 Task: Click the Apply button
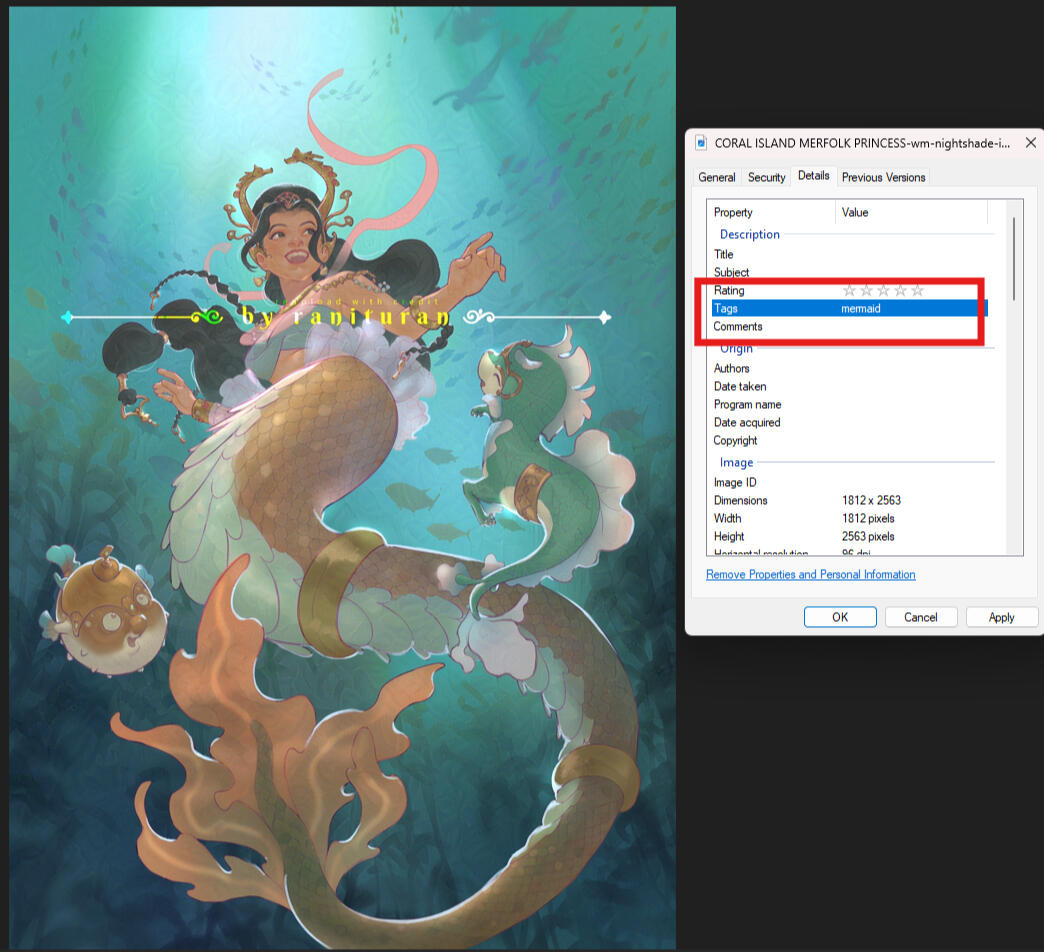point(1001,617)
